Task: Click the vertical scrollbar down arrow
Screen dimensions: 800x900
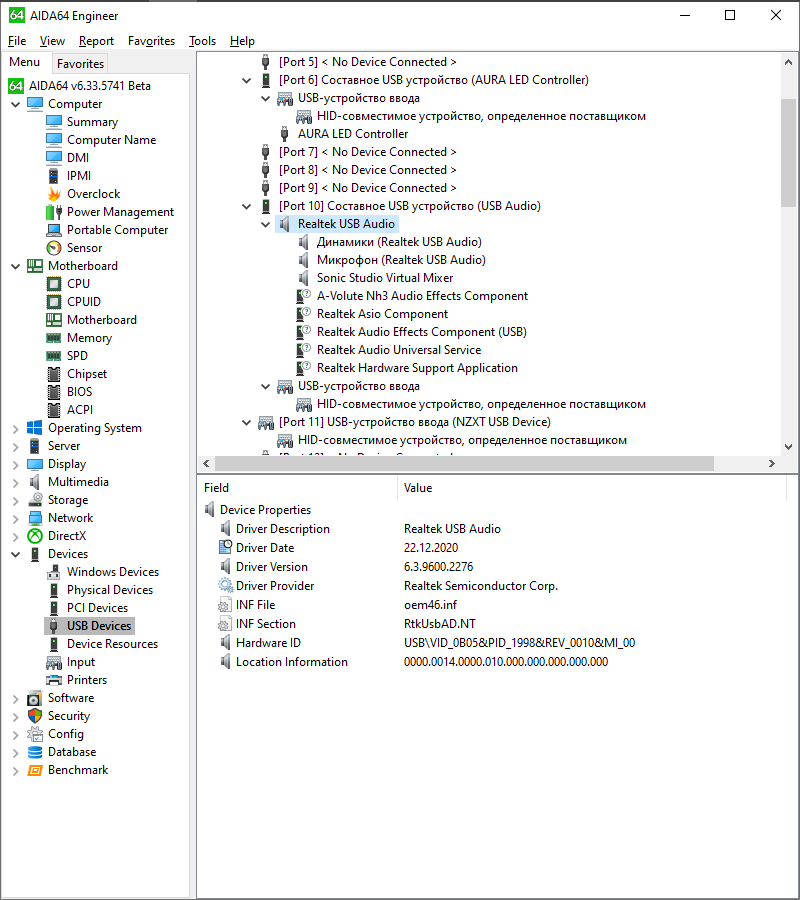Action: click(x=788, y=447)
